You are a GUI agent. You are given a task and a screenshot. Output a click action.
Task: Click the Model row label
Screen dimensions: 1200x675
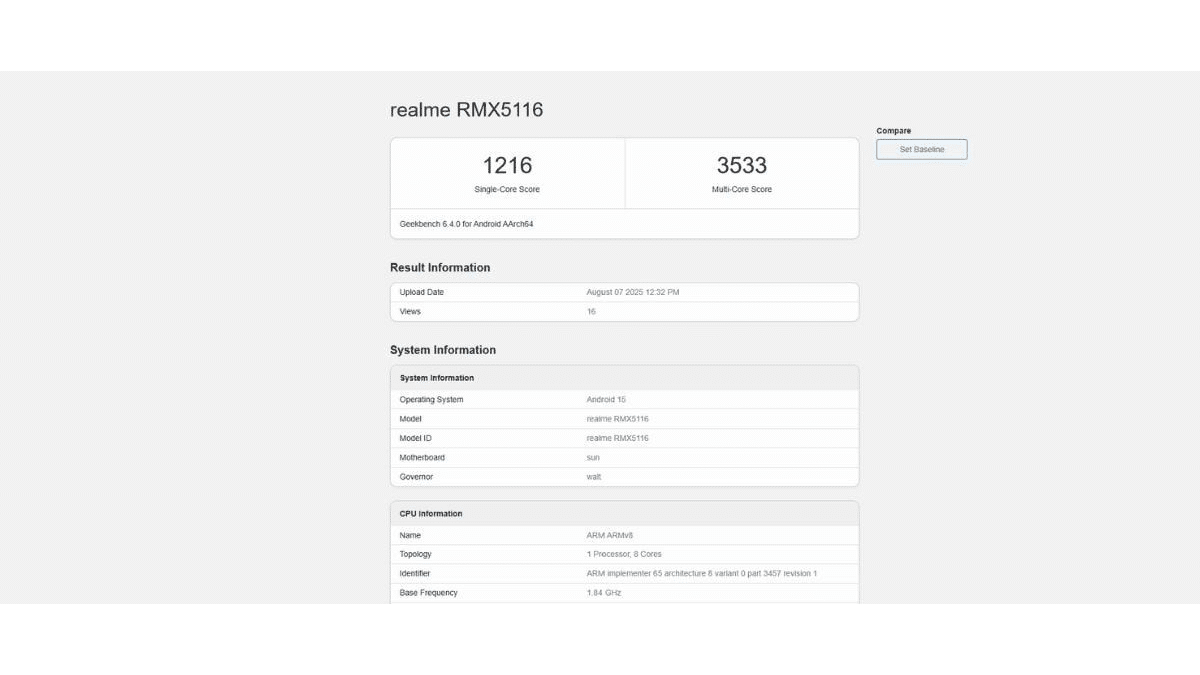coord(410,419)
